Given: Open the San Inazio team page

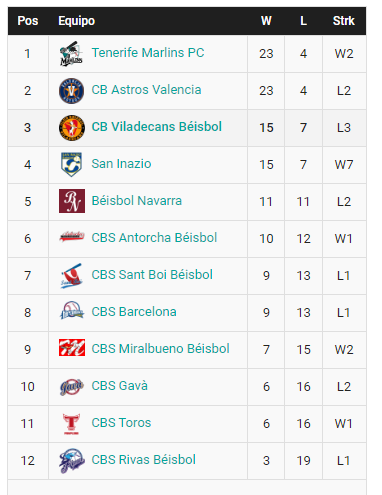Looking at the screenshot, I should (x=121, y=164).
